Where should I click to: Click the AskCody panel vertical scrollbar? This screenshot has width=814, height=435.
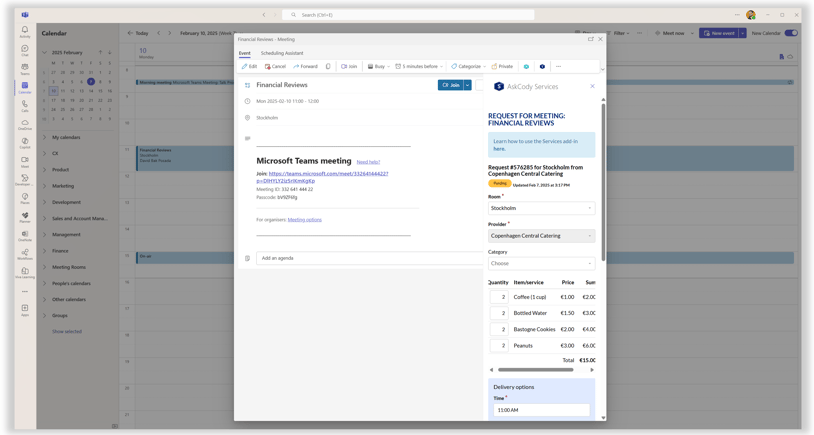click(603, 182)
